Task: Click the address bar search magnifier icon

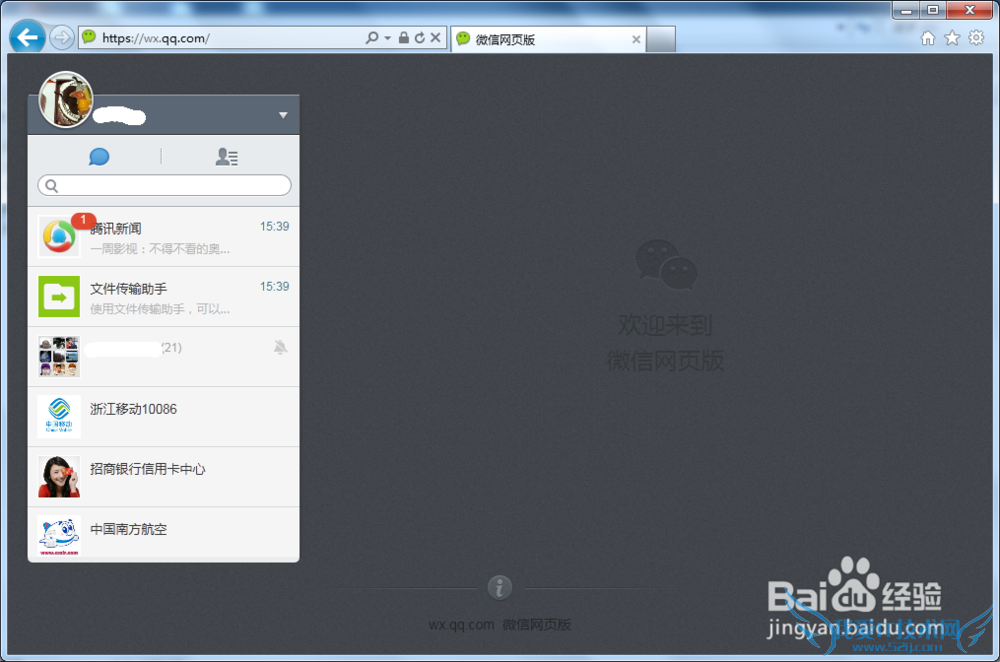Action: (372, 38)
